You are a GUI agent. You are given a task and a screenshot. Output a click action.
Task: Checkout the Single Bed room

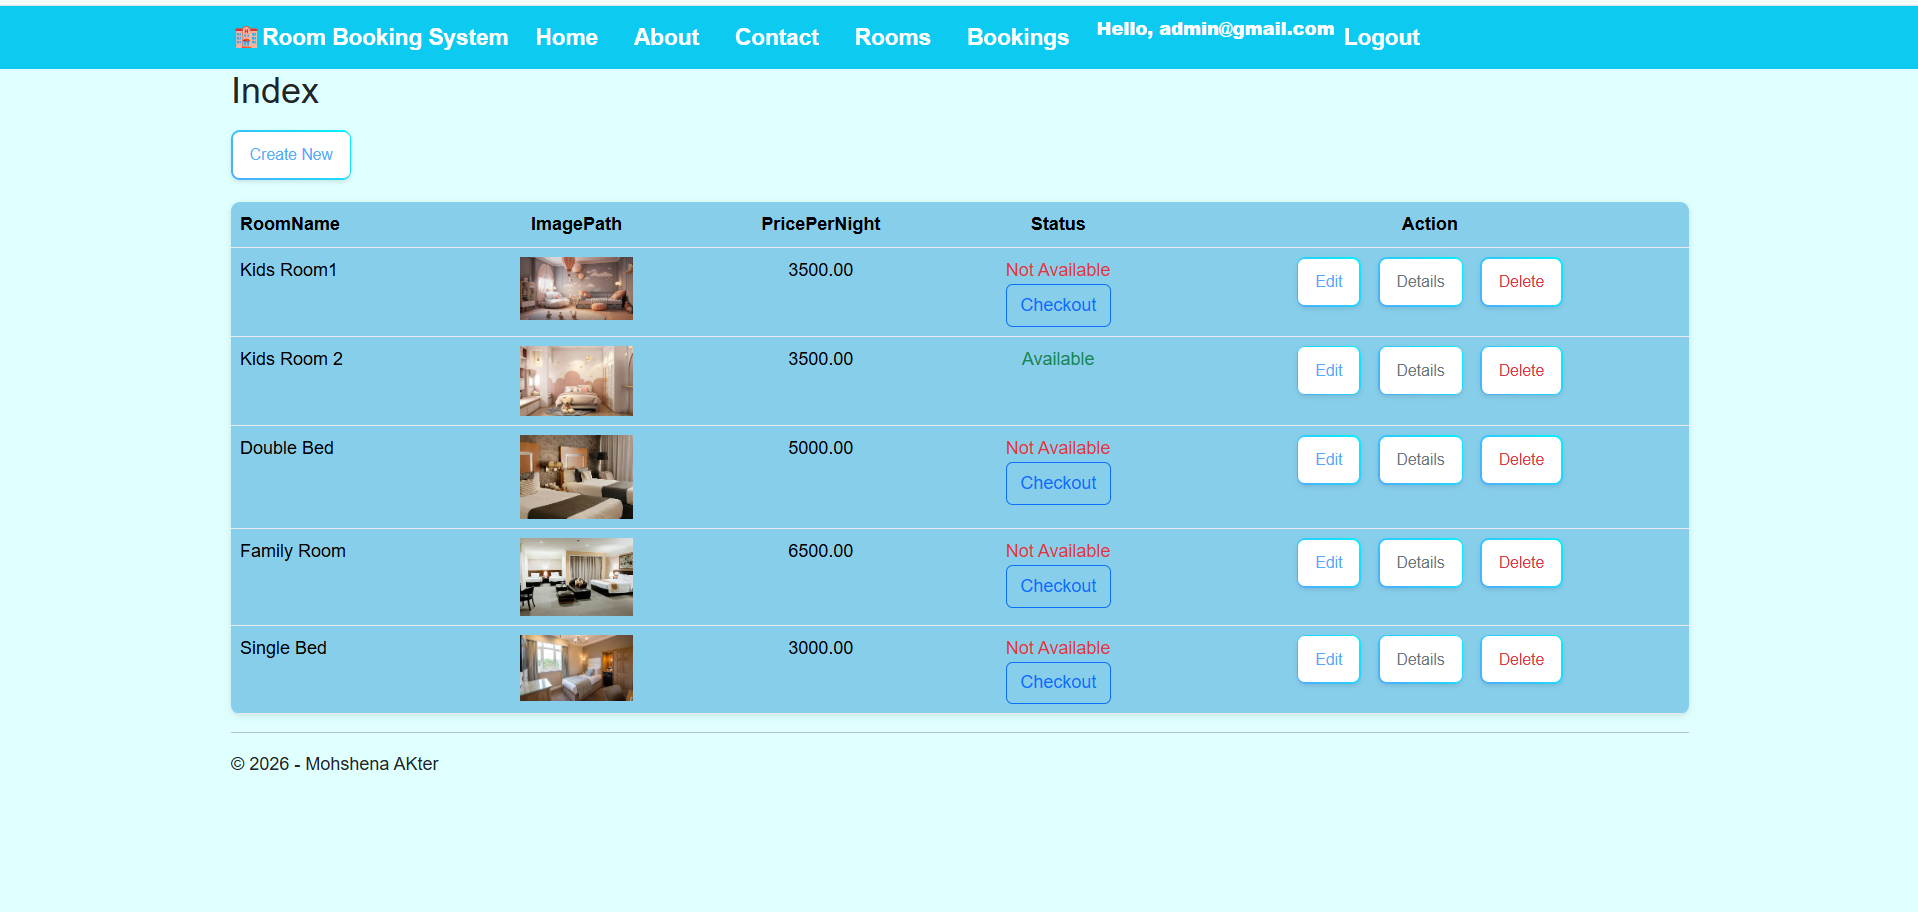coord(1057,682)
